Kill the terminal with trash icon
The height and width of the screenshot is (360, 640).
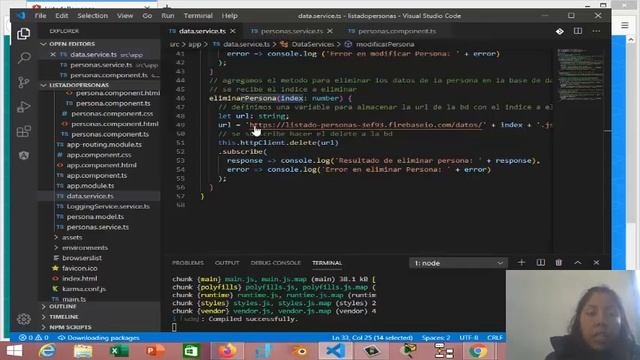tap(559, 262)
